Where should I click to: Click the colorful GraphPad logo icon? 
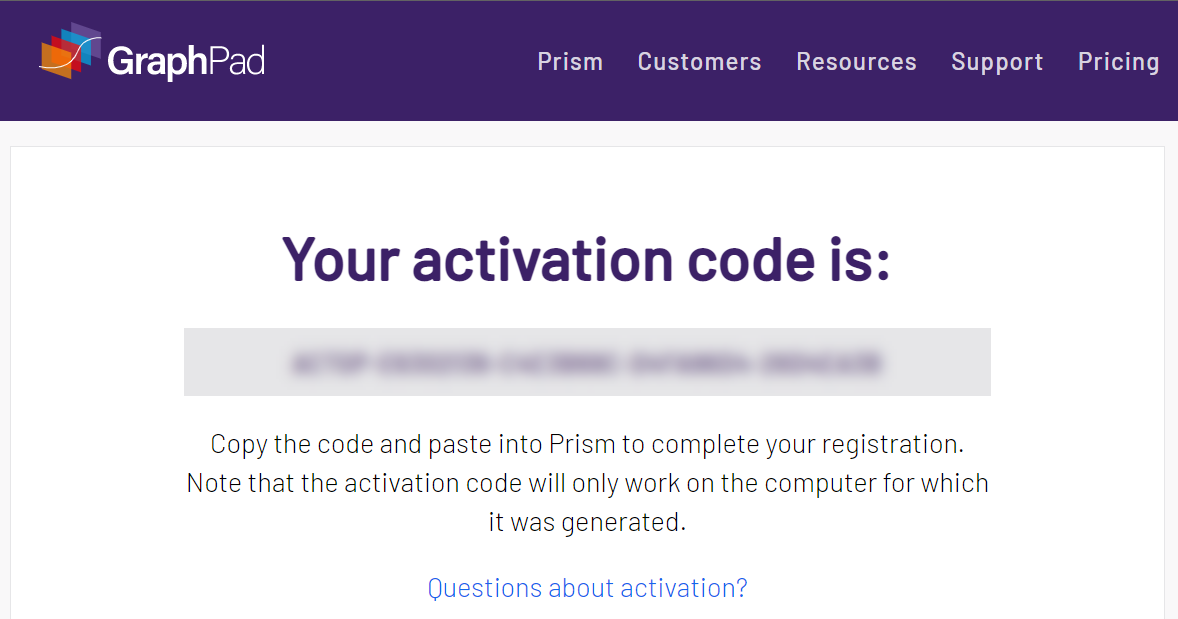click(71, 50)
